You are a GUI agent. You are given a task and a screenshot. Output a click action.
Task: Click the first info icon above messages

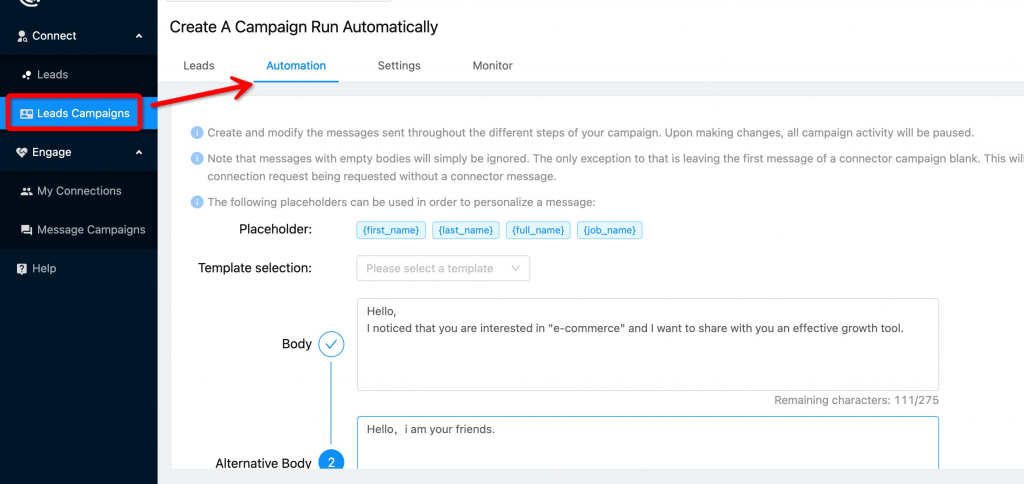pos(197,133)
